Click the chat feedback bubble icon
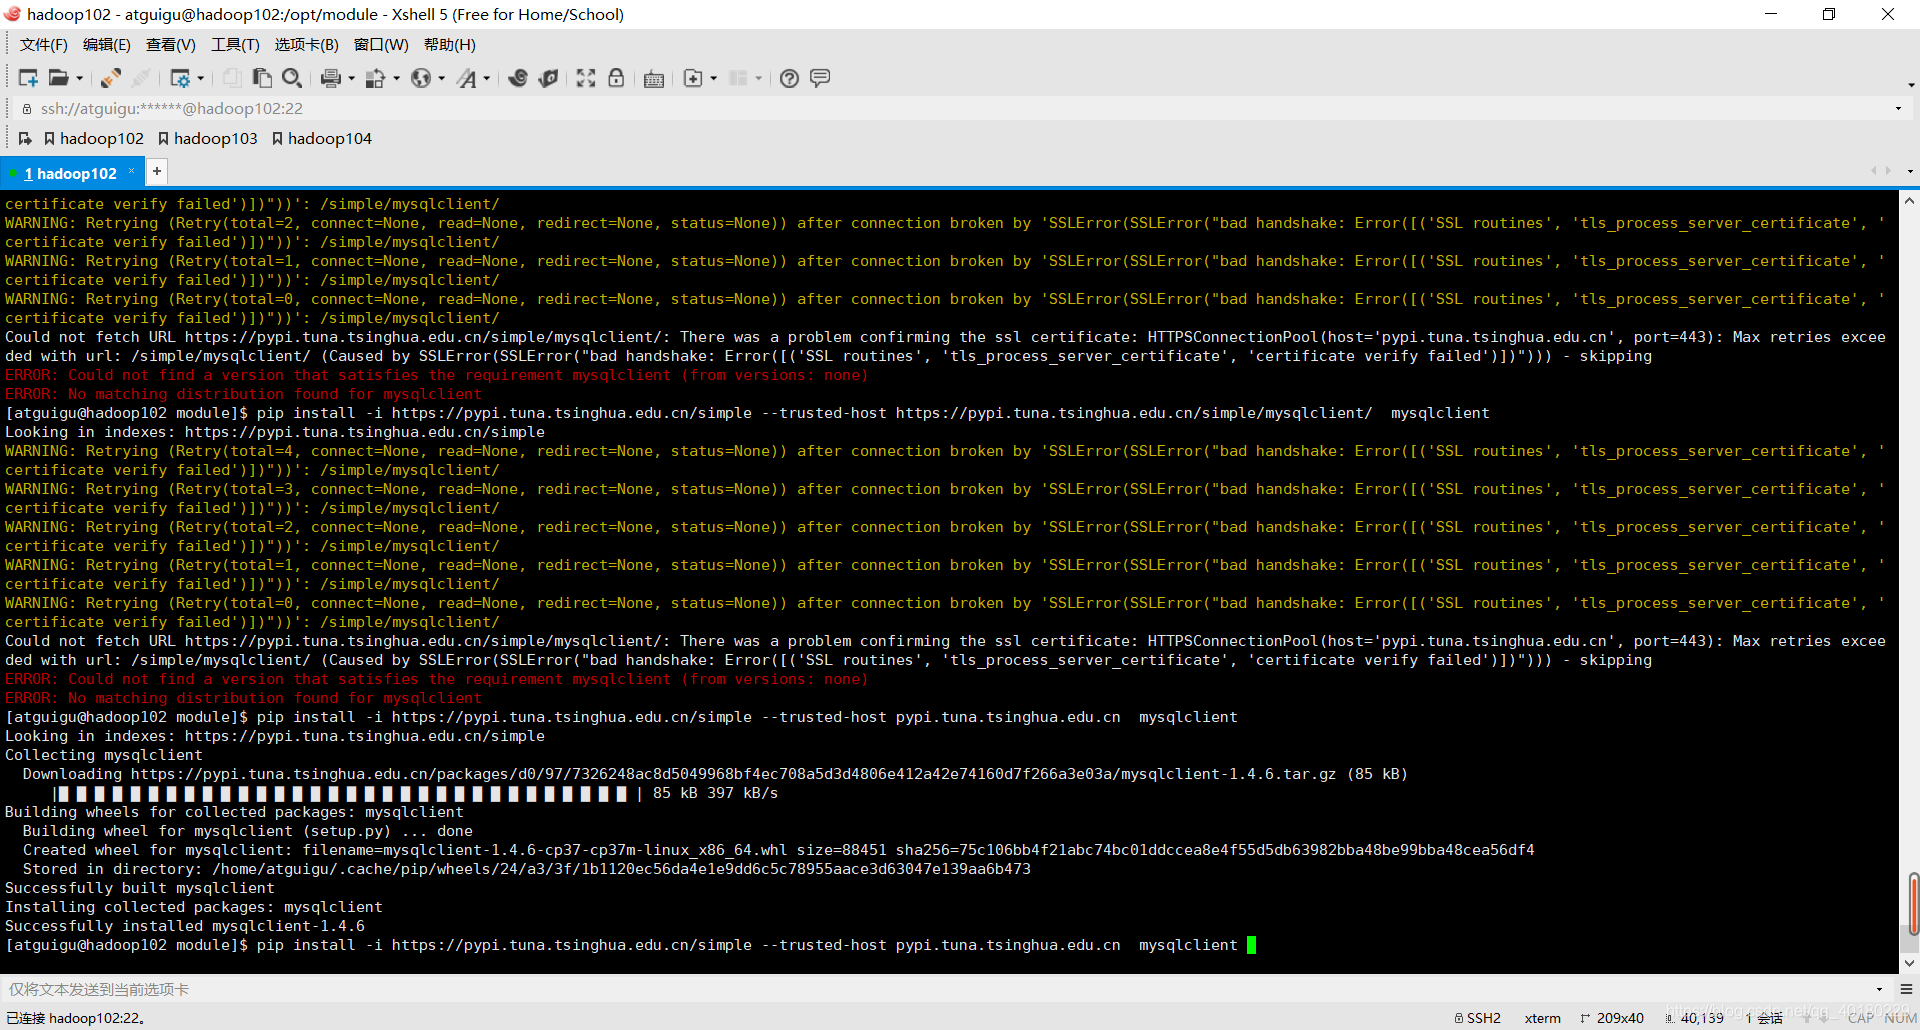The width and height of the screenshot is (1920, 1030). point(820,78)
